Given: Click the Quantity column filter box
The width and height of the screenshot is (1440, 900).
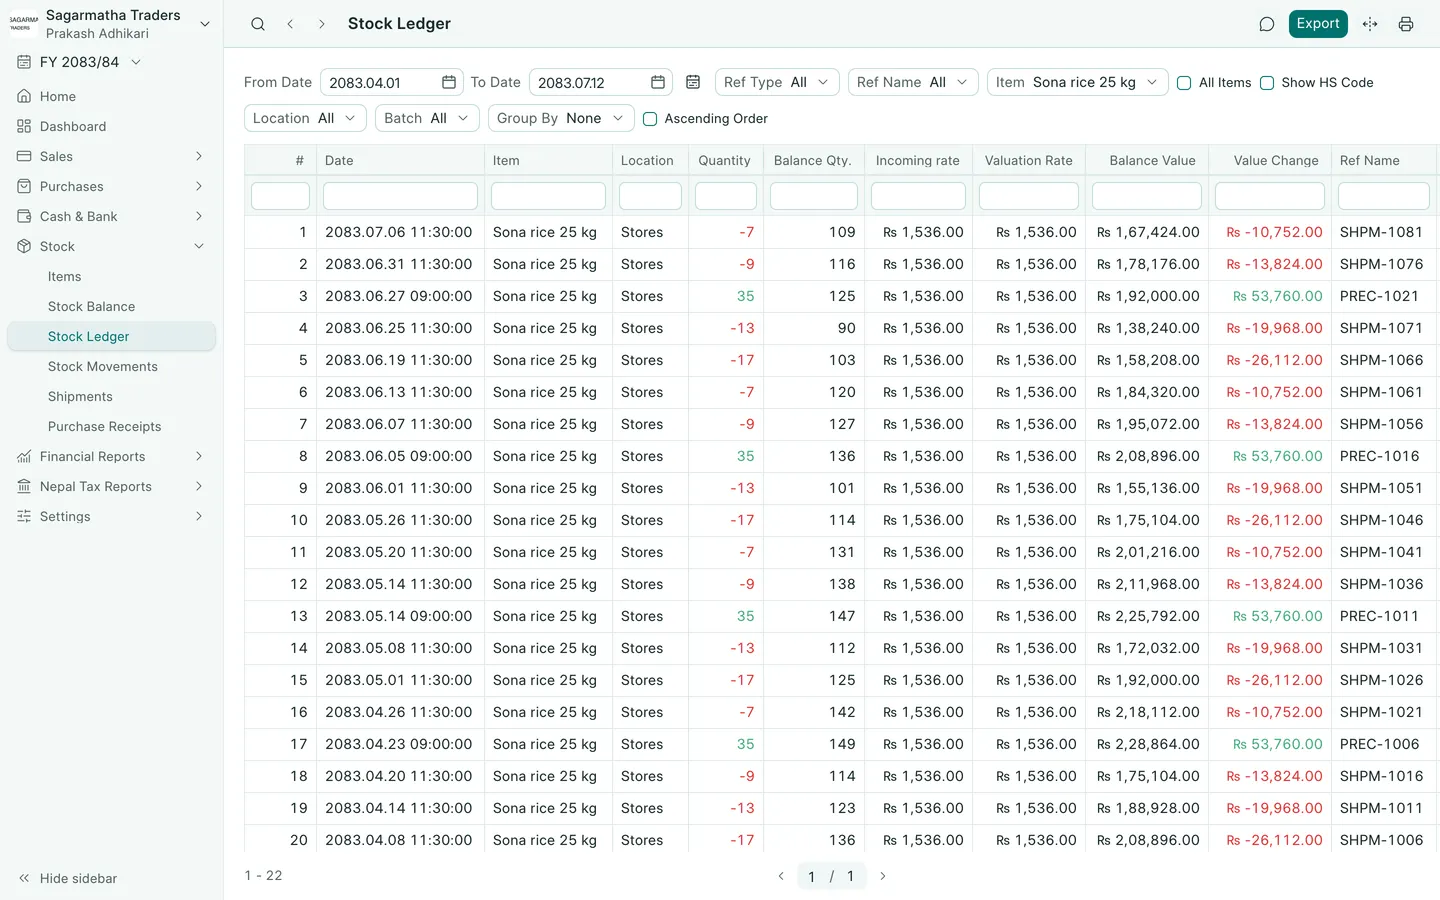Looking at the screenshot, I should (726, 196).
